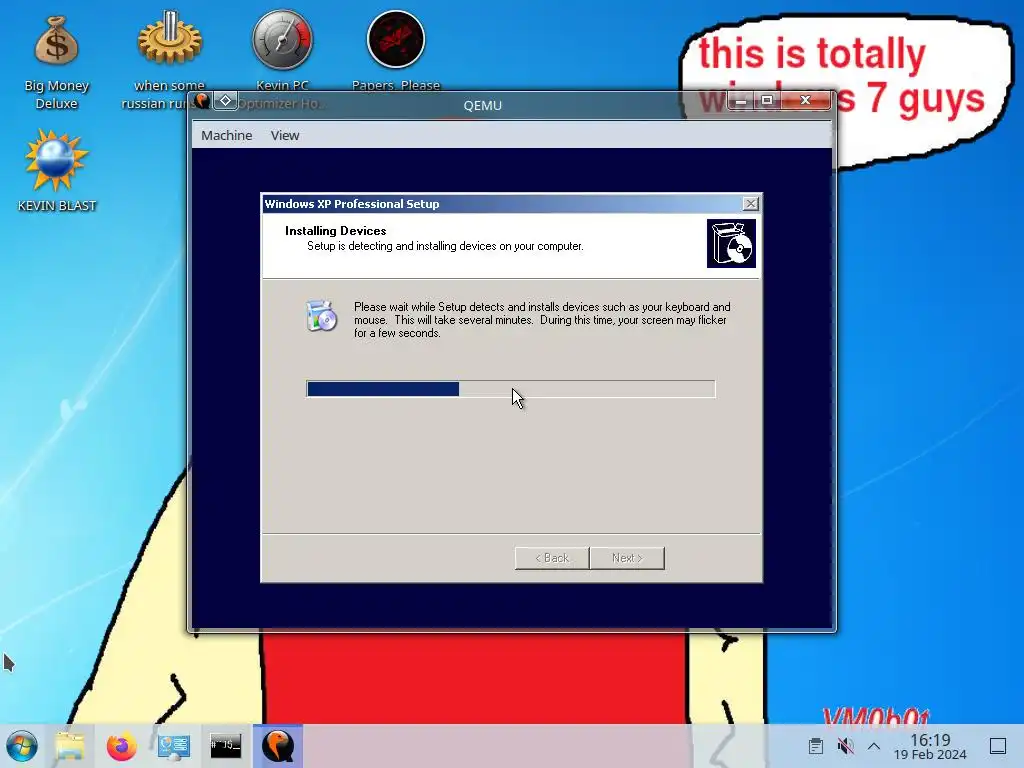Launch Firefox from the taskbar

coord(121,746)
